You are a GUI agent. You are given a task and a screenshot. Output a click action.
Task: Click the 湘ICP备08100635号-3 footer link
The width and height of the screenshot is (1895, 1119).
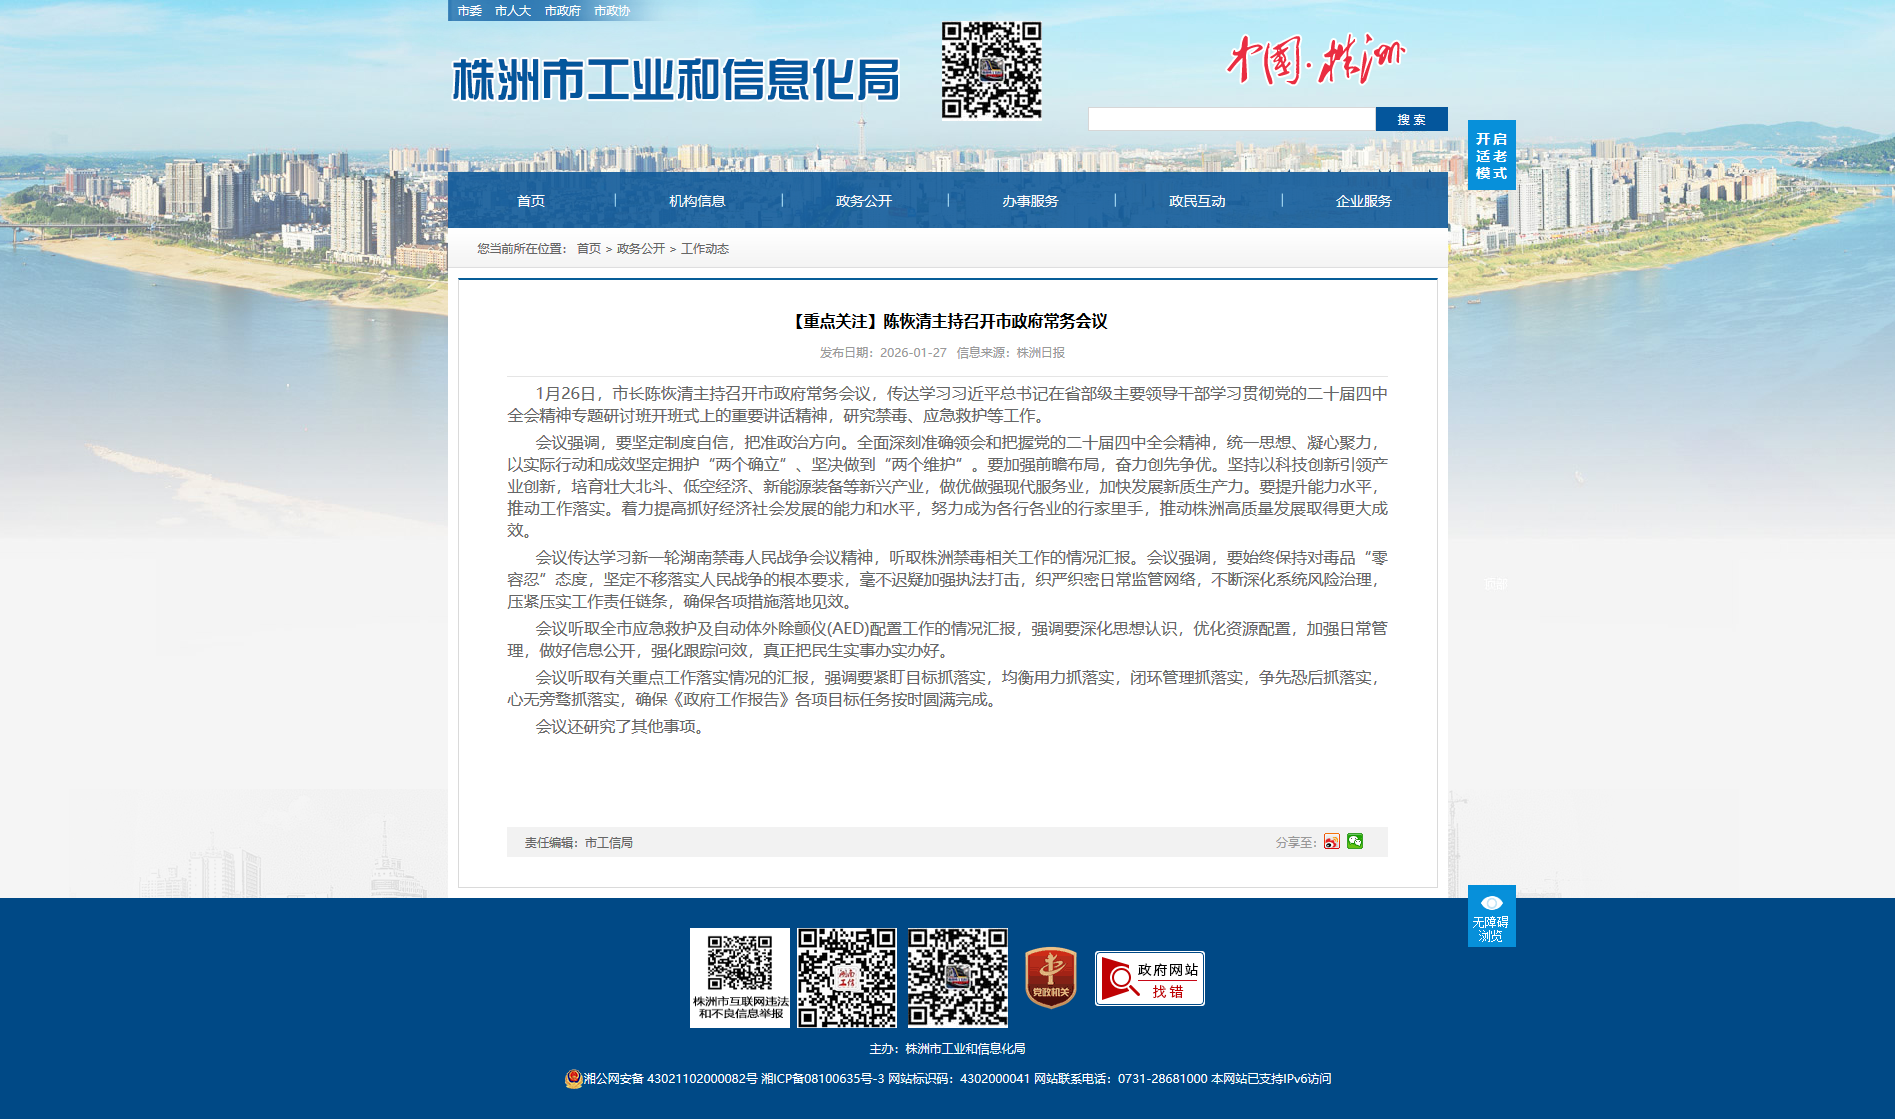822,1078
